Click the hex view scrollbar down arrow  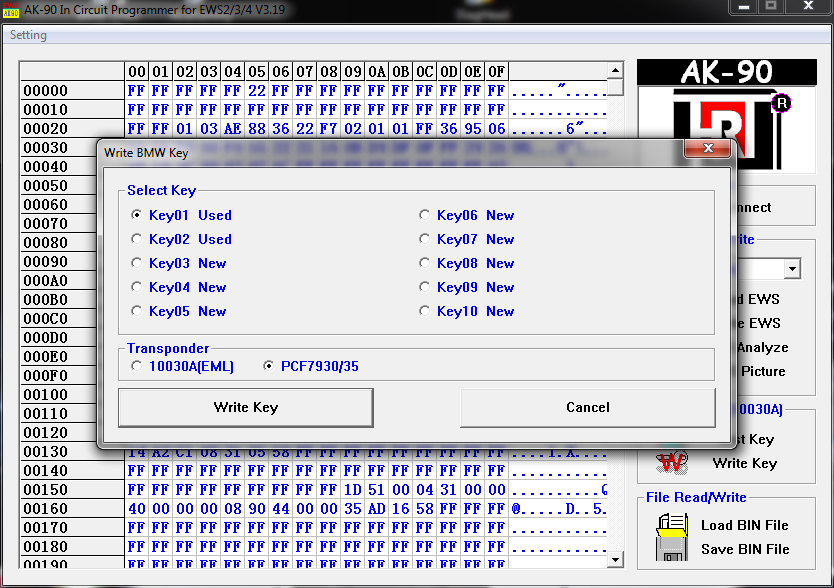click(616, 559)
